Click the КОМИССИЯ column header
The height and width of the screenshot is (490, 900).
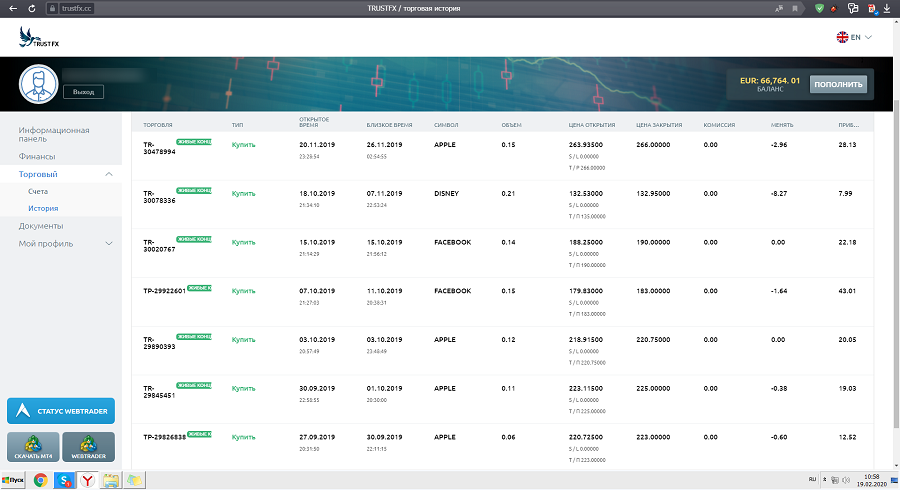tap(719, 125)
